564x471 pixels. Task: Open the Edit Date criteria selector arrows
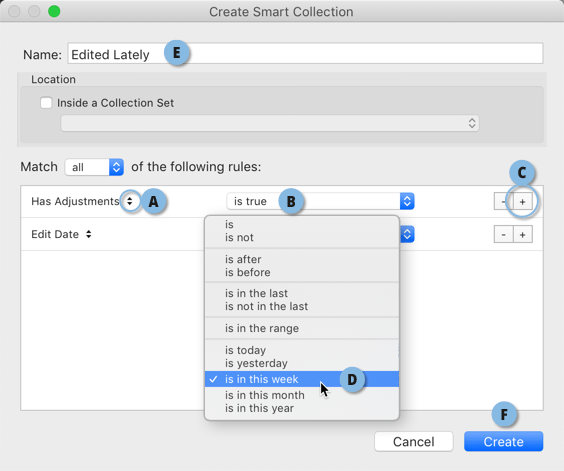click(x=88, y=234)
